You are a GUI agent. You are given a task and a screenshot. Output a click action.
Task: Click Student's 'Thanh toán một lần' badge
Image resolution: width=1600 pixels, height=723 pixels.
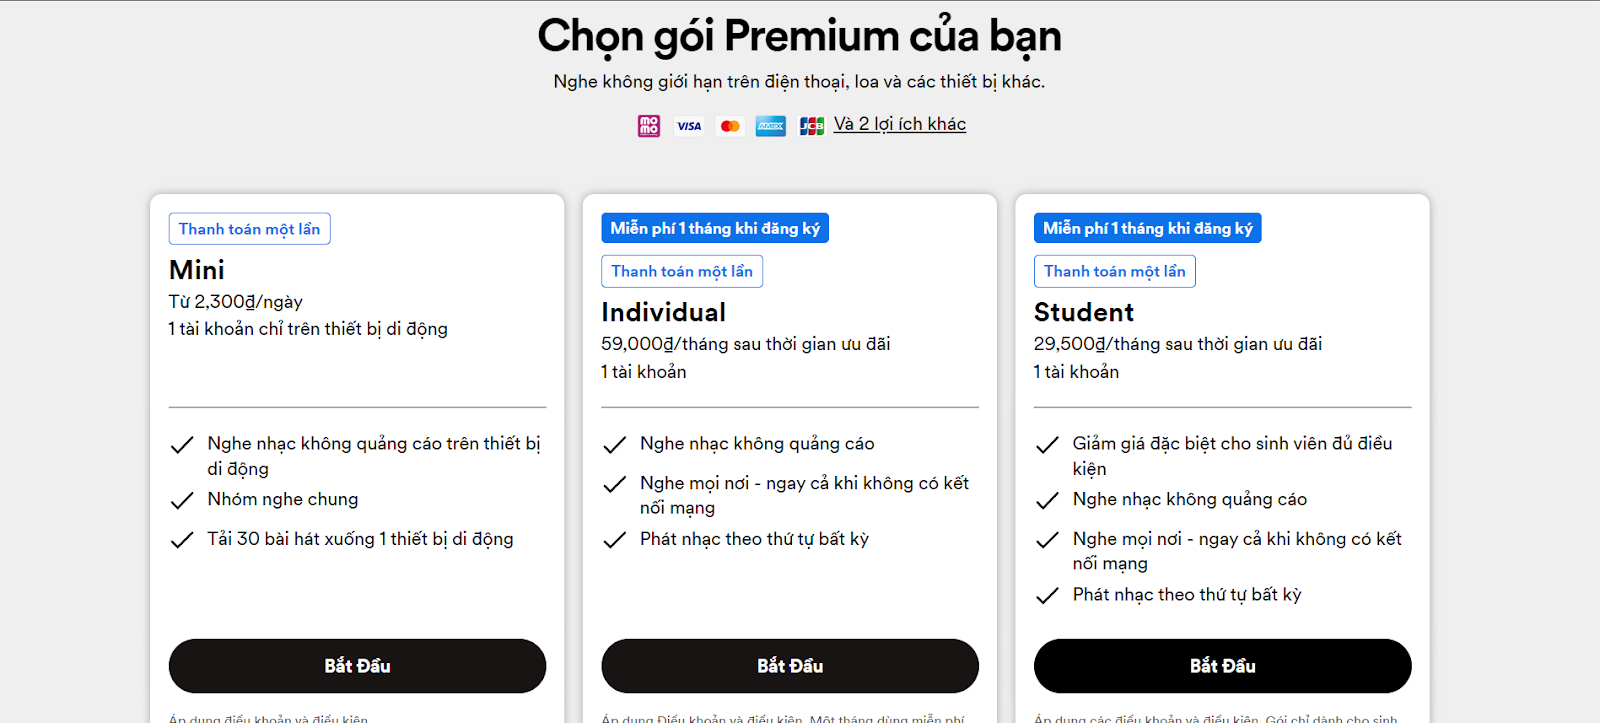1115,271
